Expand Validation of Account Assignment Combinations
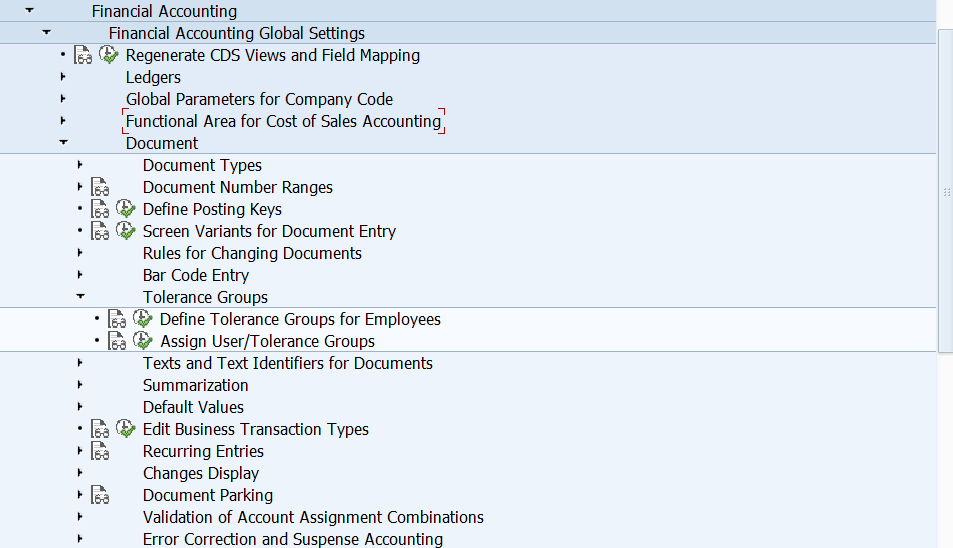 coord(80,516)
